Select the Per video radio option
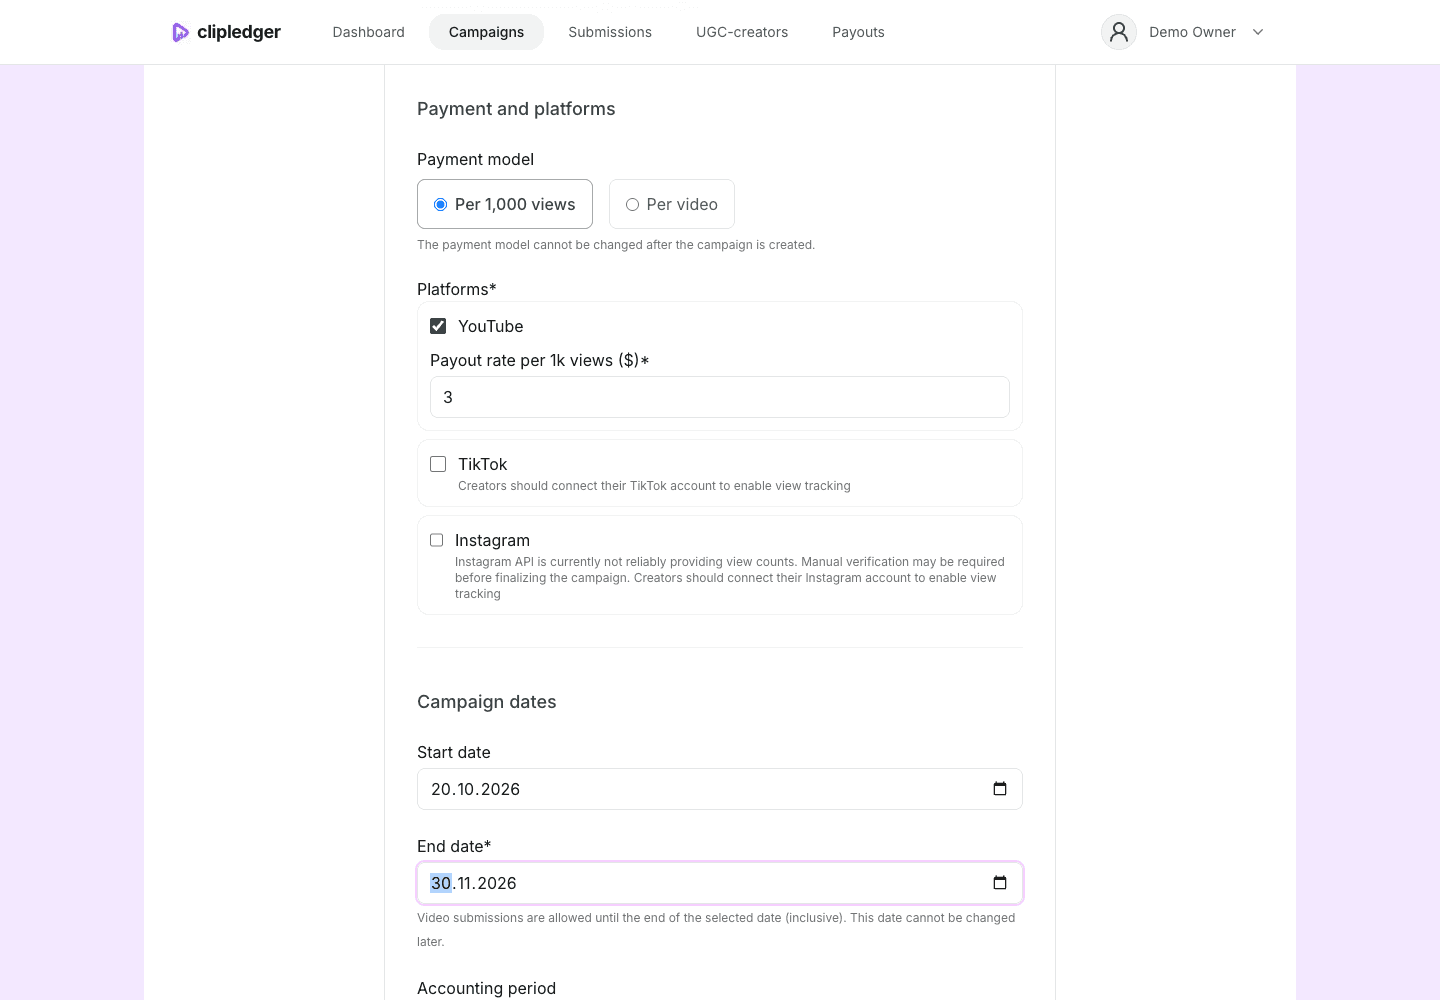1440x1000 pixels. click(632, 204)
